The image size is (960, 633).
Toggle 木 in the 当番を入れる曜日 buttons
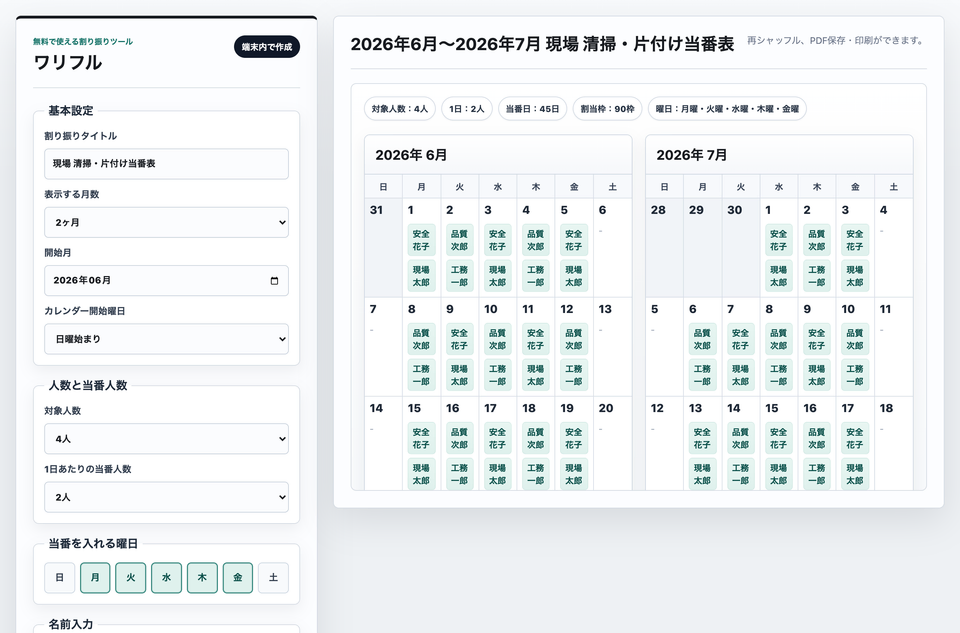202,577
